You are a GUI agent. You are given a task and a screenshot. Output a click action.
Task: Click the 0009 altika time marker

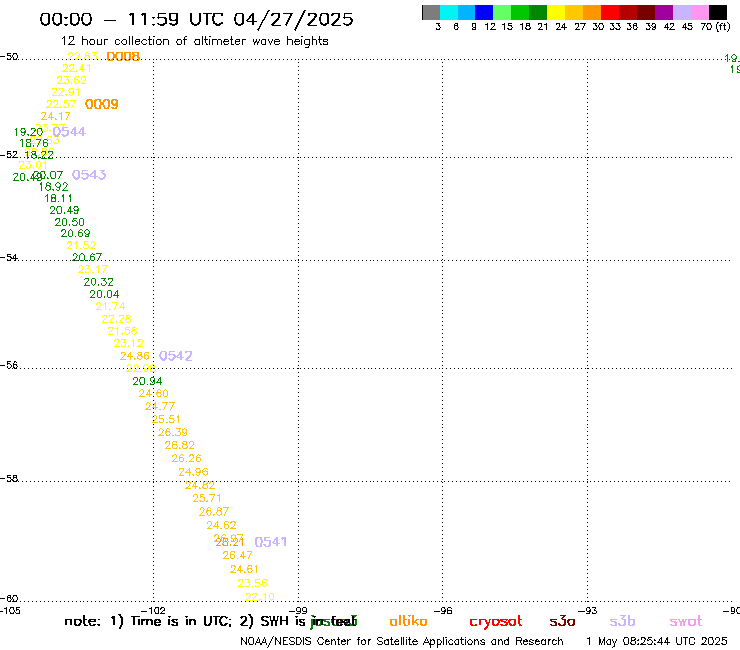click(101, 104)
